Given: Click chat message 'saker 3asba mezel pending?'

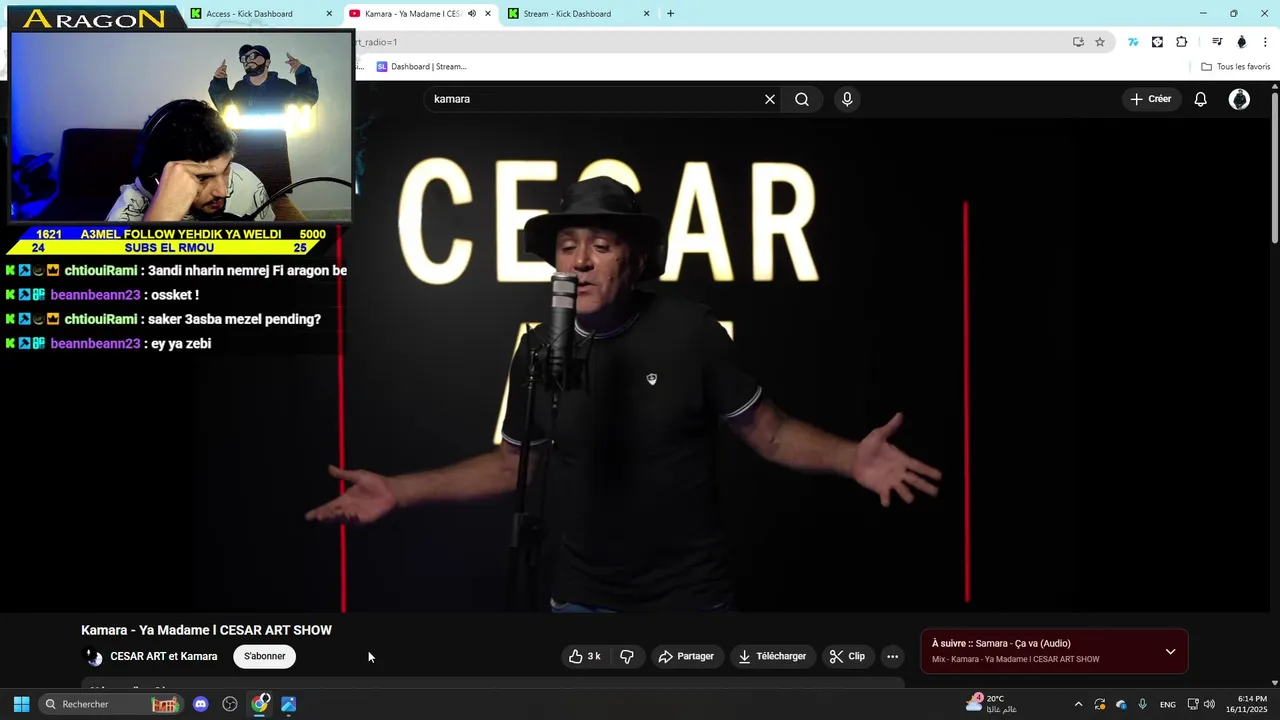Looking at the screenshot, I should tap(234, 319).
